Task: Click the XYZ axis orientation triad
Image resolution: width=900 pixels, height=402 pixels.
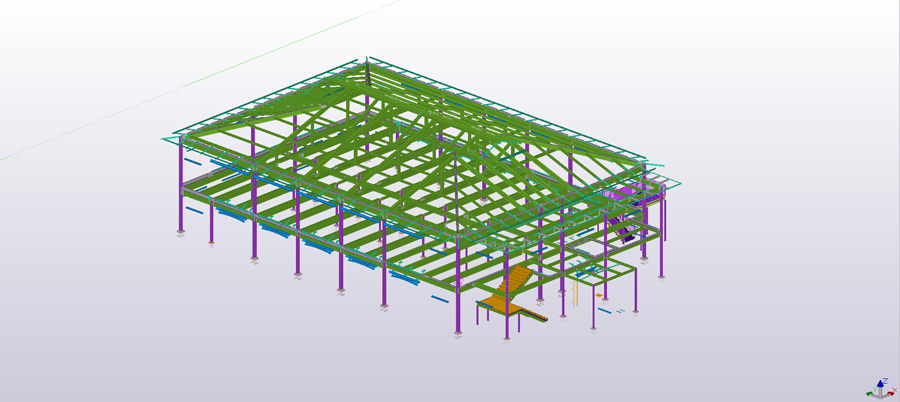Action: tap(881, 387)
